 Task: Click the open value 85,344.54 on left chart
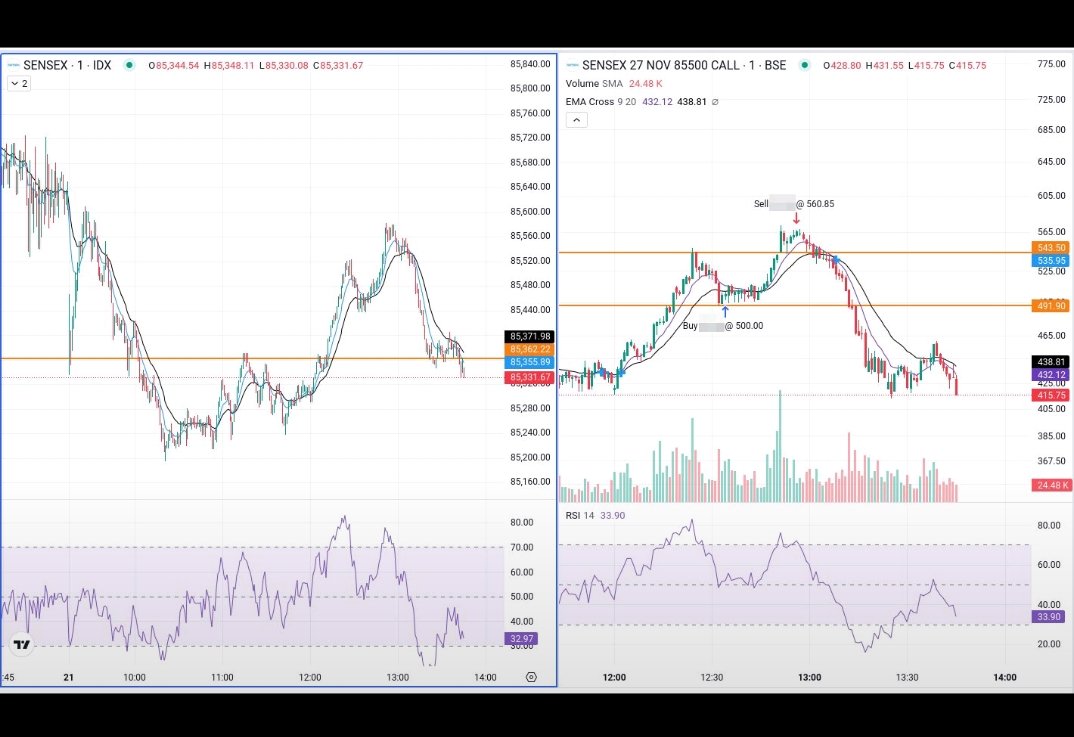pyautogui.click(x=177, y=66)
